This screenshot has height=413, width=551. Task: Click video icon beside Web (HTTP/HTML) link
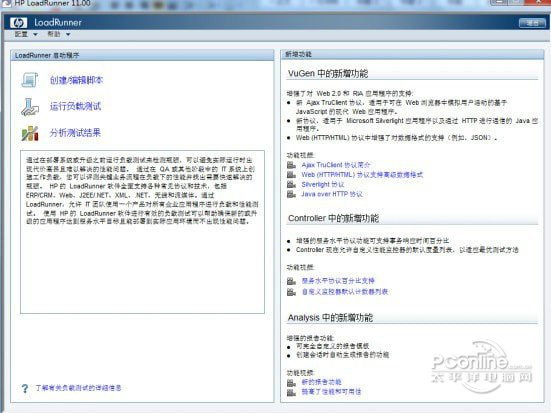[291, 175]
